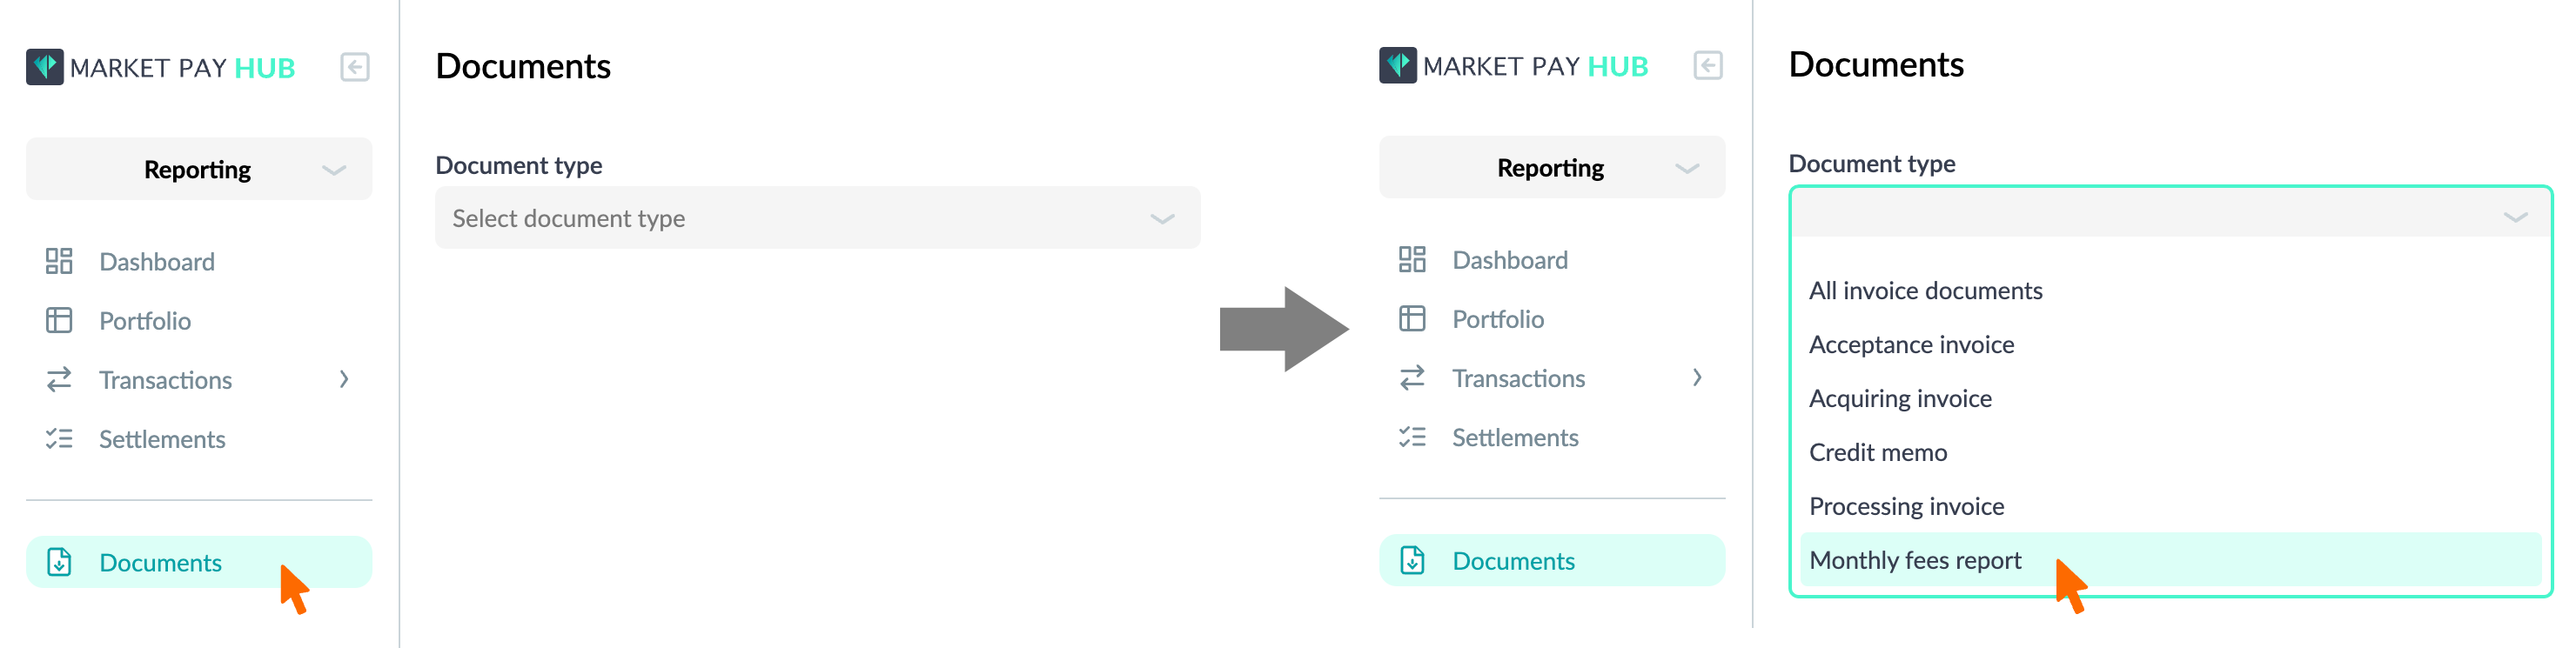Open Documents label in right panel

pos(1513,561)
